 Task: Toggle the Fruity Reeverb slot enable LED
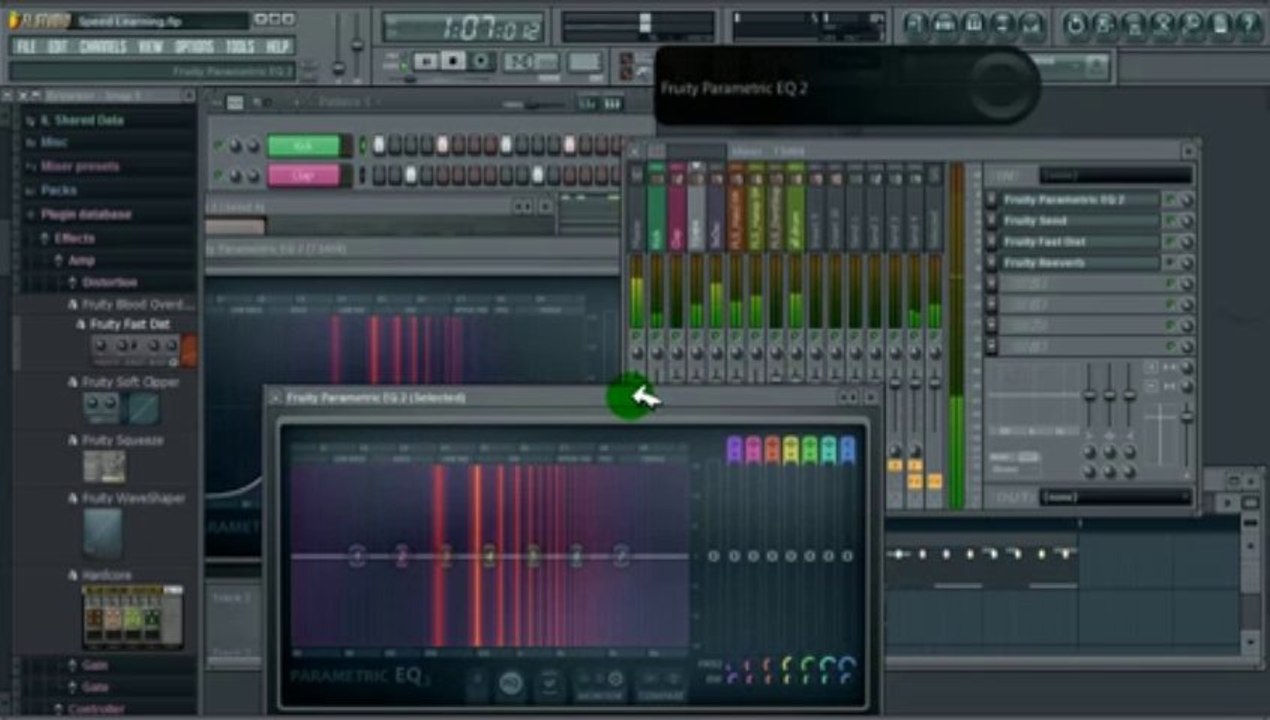pyautogui.click(x=1170, y=262)
